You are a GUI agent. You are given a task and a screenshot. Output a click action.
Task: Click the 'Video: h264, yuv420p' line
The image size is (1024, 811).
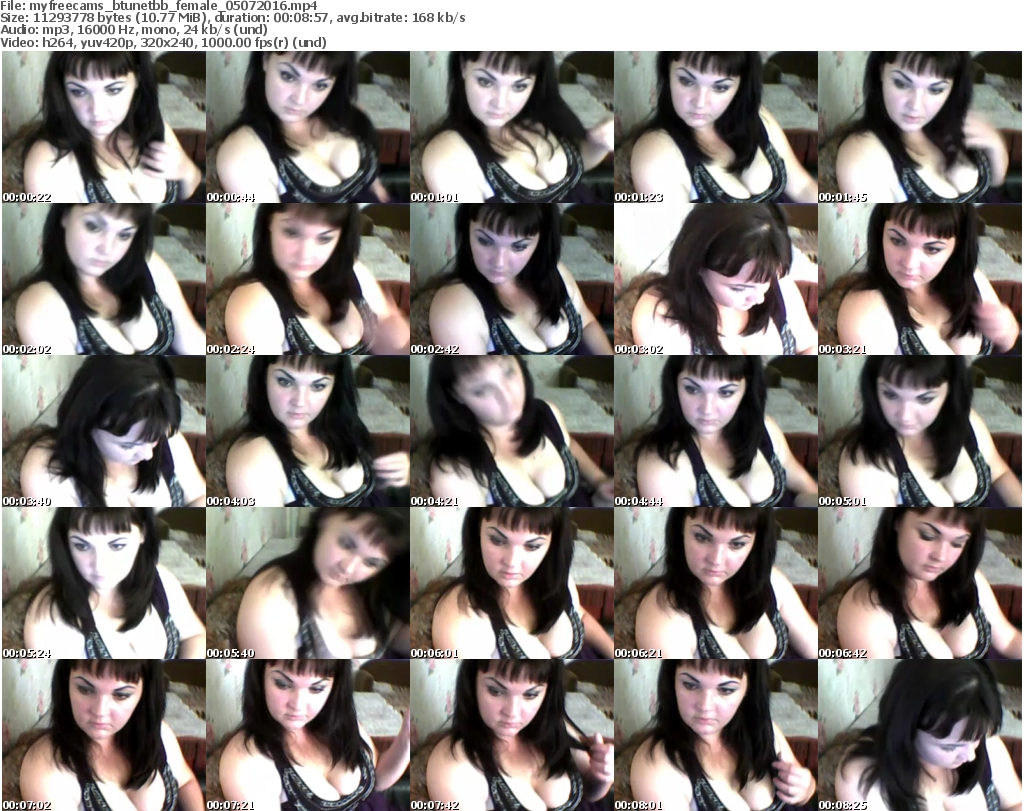pos(163,42)
